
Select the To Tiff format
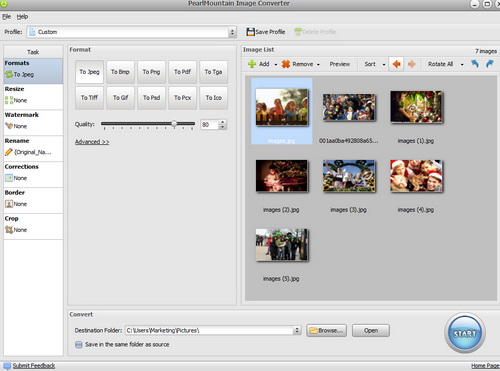pos(89,98)
